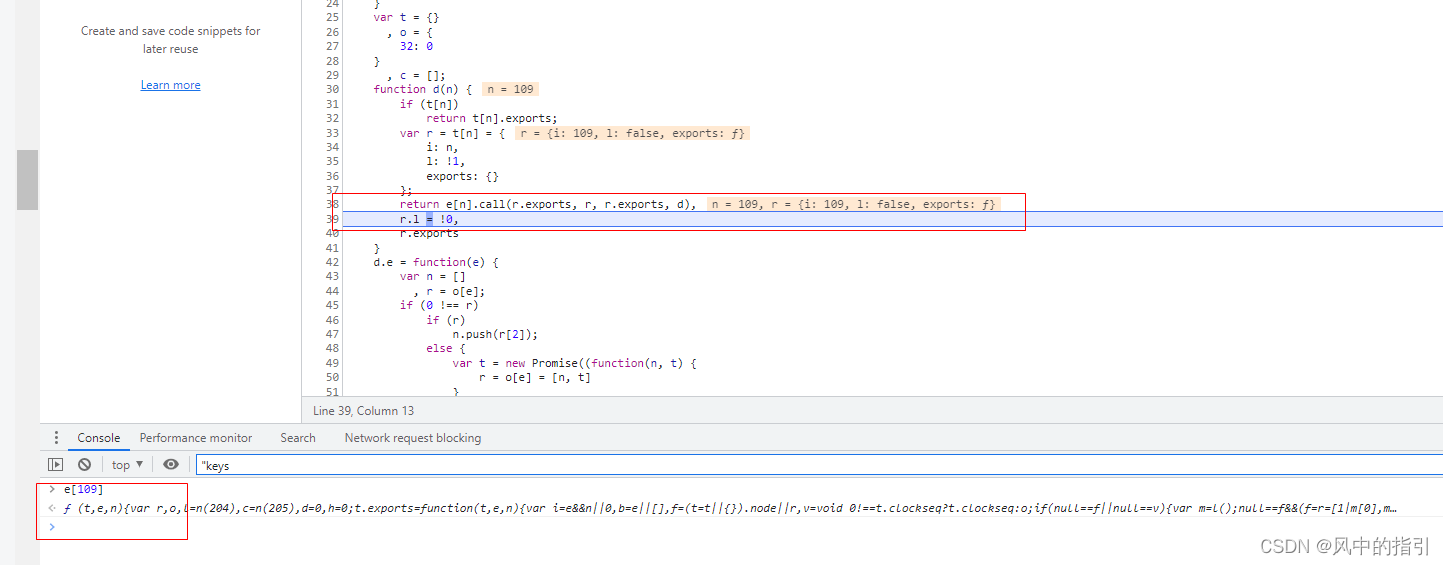Click line number 38 in gutter

point(333,204)
